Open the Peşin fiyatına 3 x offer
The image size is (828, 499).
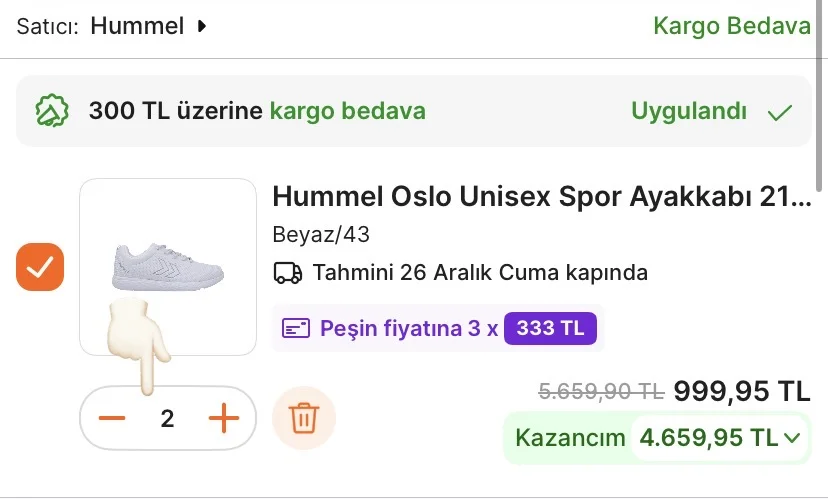click(408, 328)
